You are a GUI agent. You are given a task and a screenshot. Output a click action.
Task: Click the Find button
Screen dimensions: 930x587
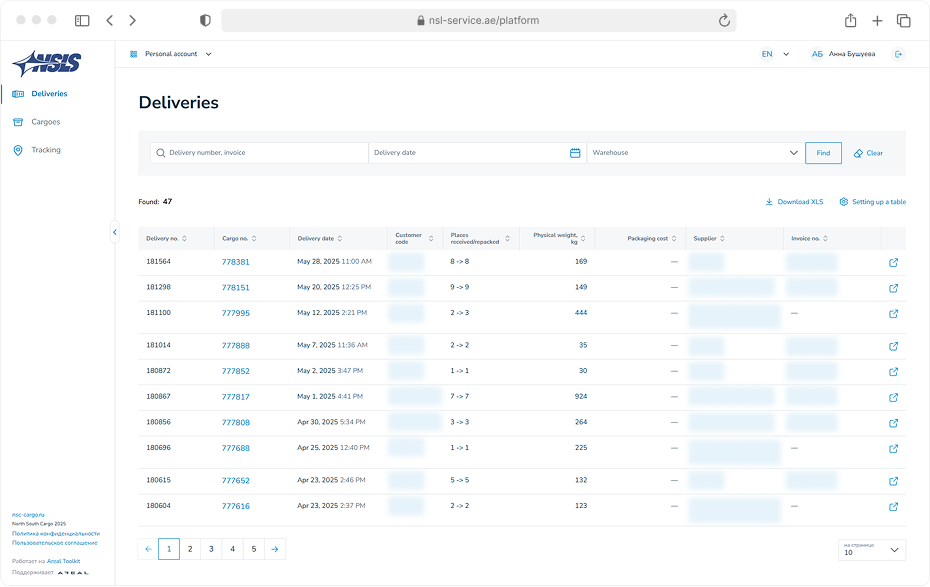[822, 153]
